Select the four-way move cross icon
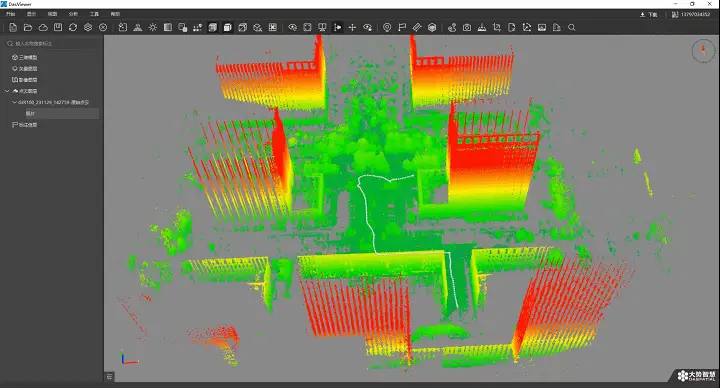 point(352,28)
